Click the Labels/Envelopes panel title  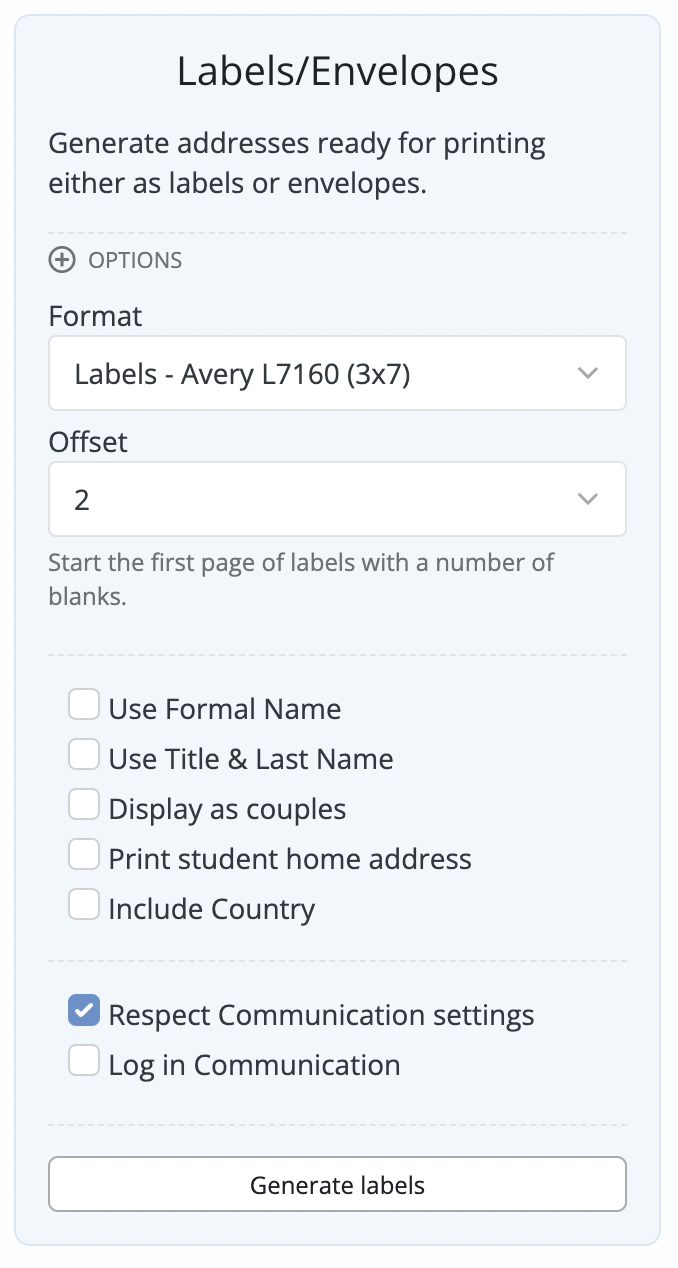[338, 70]
